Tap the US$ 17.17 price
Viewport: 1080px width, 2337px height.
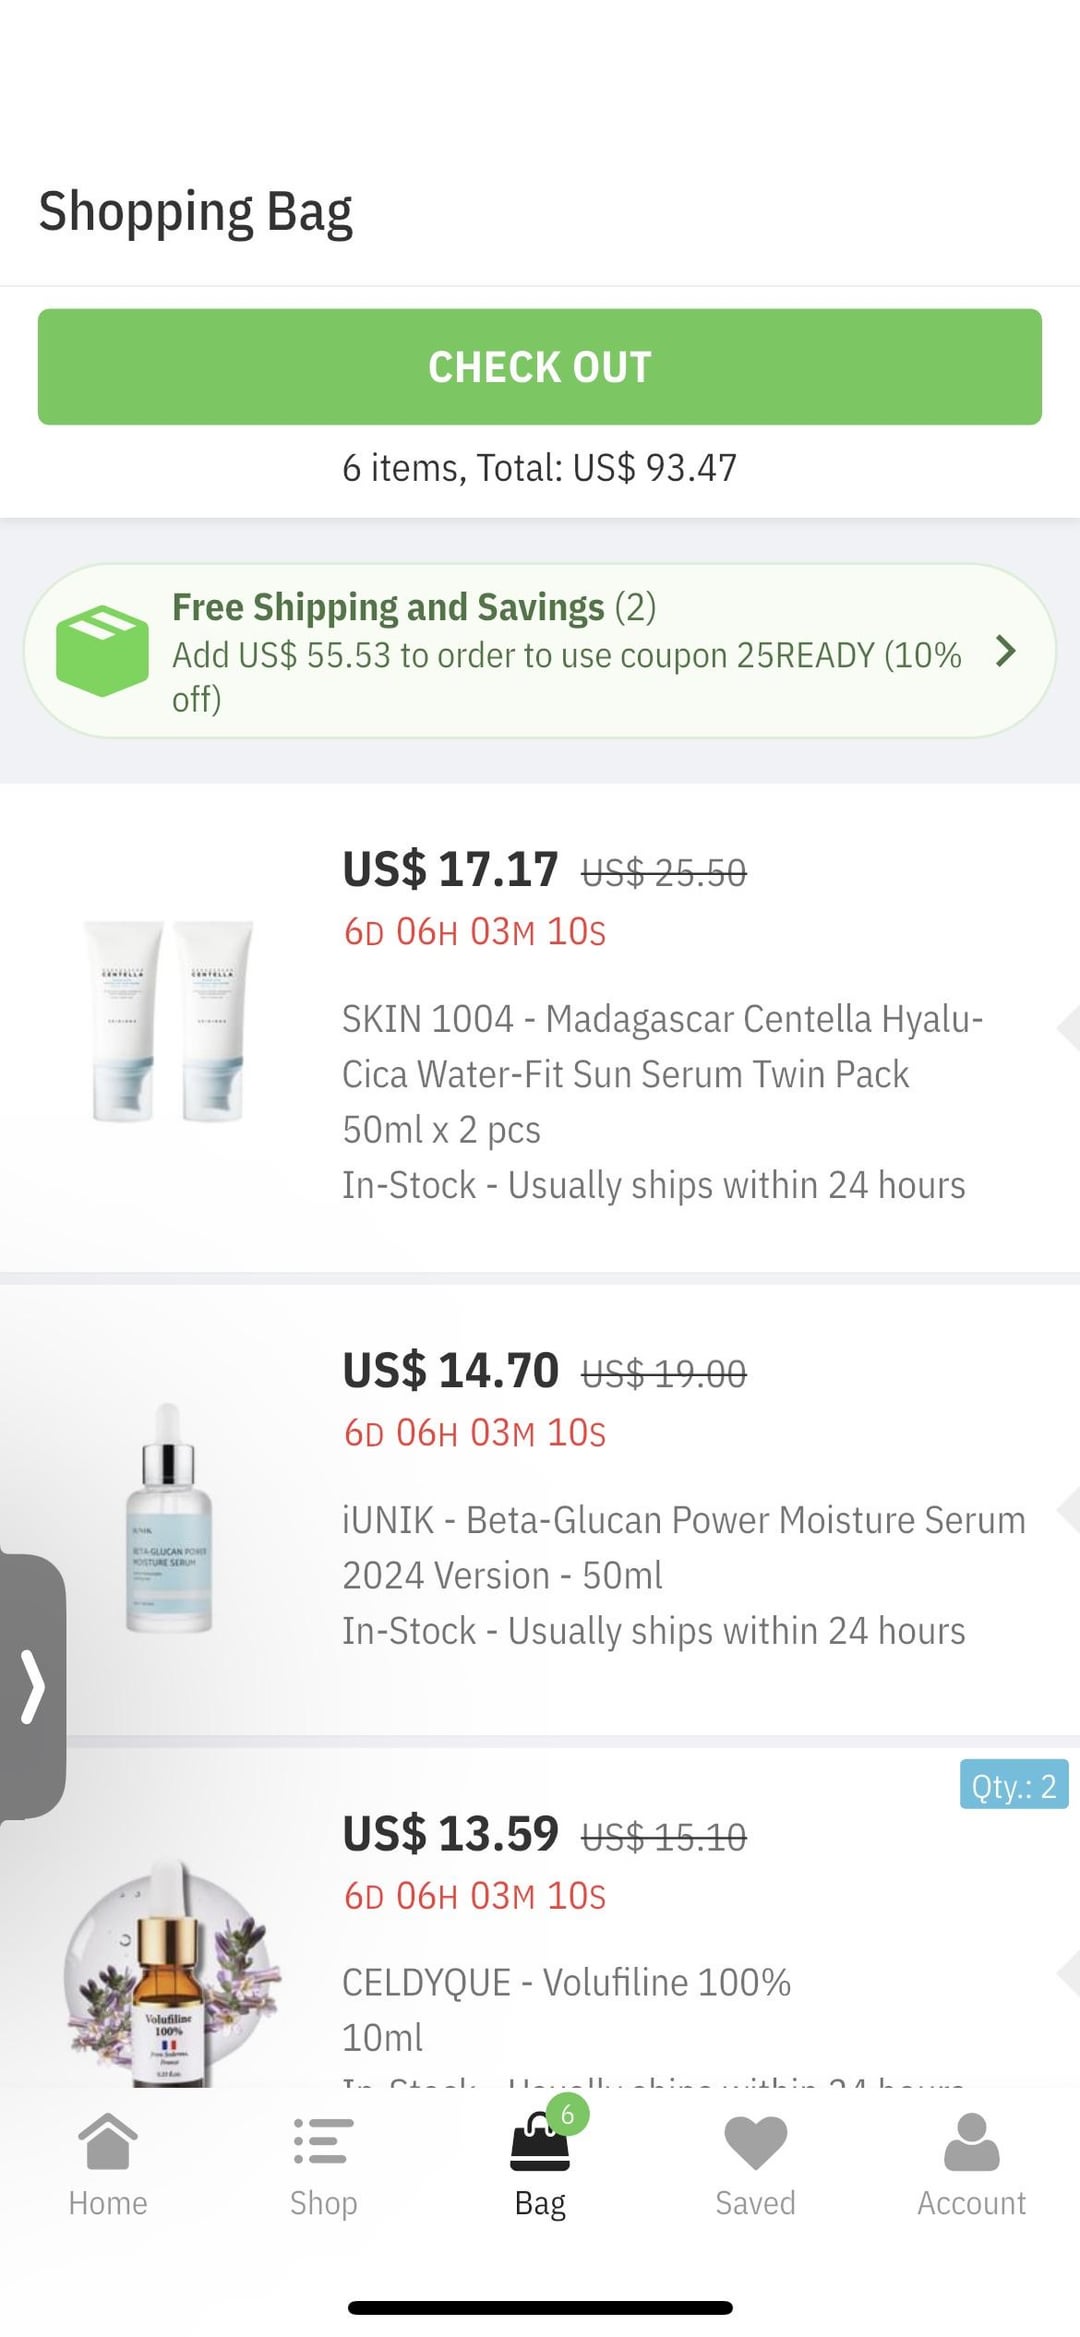[450, 869]
